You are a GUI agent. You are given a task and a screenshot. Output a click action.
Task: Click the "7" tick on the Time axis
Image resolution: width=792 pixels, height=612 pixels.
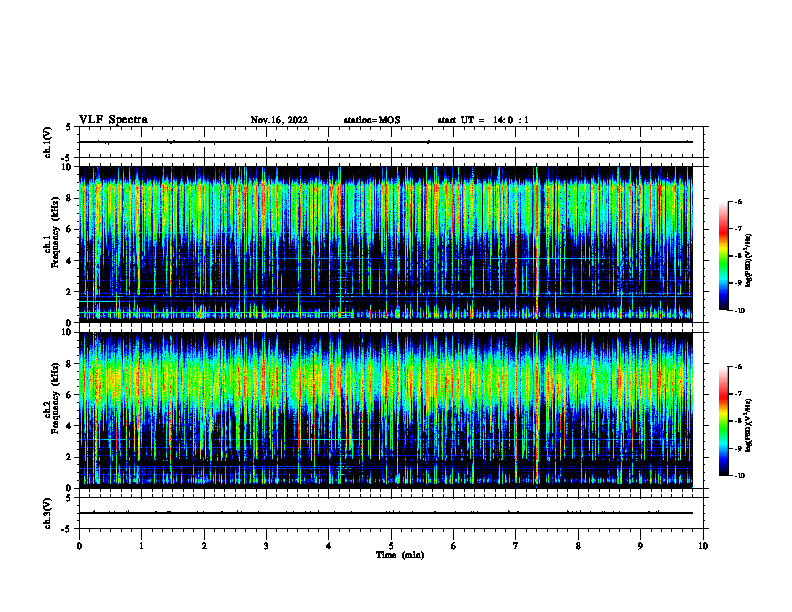pos(516,546)
